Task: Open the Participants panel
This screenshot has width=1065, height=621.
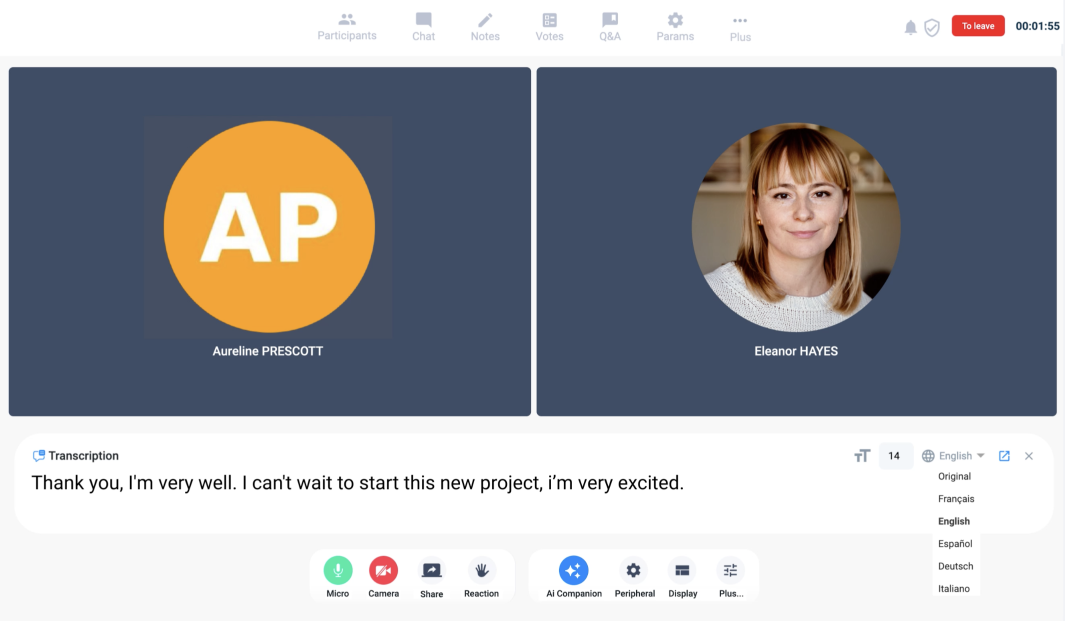Action: point(347,26)
